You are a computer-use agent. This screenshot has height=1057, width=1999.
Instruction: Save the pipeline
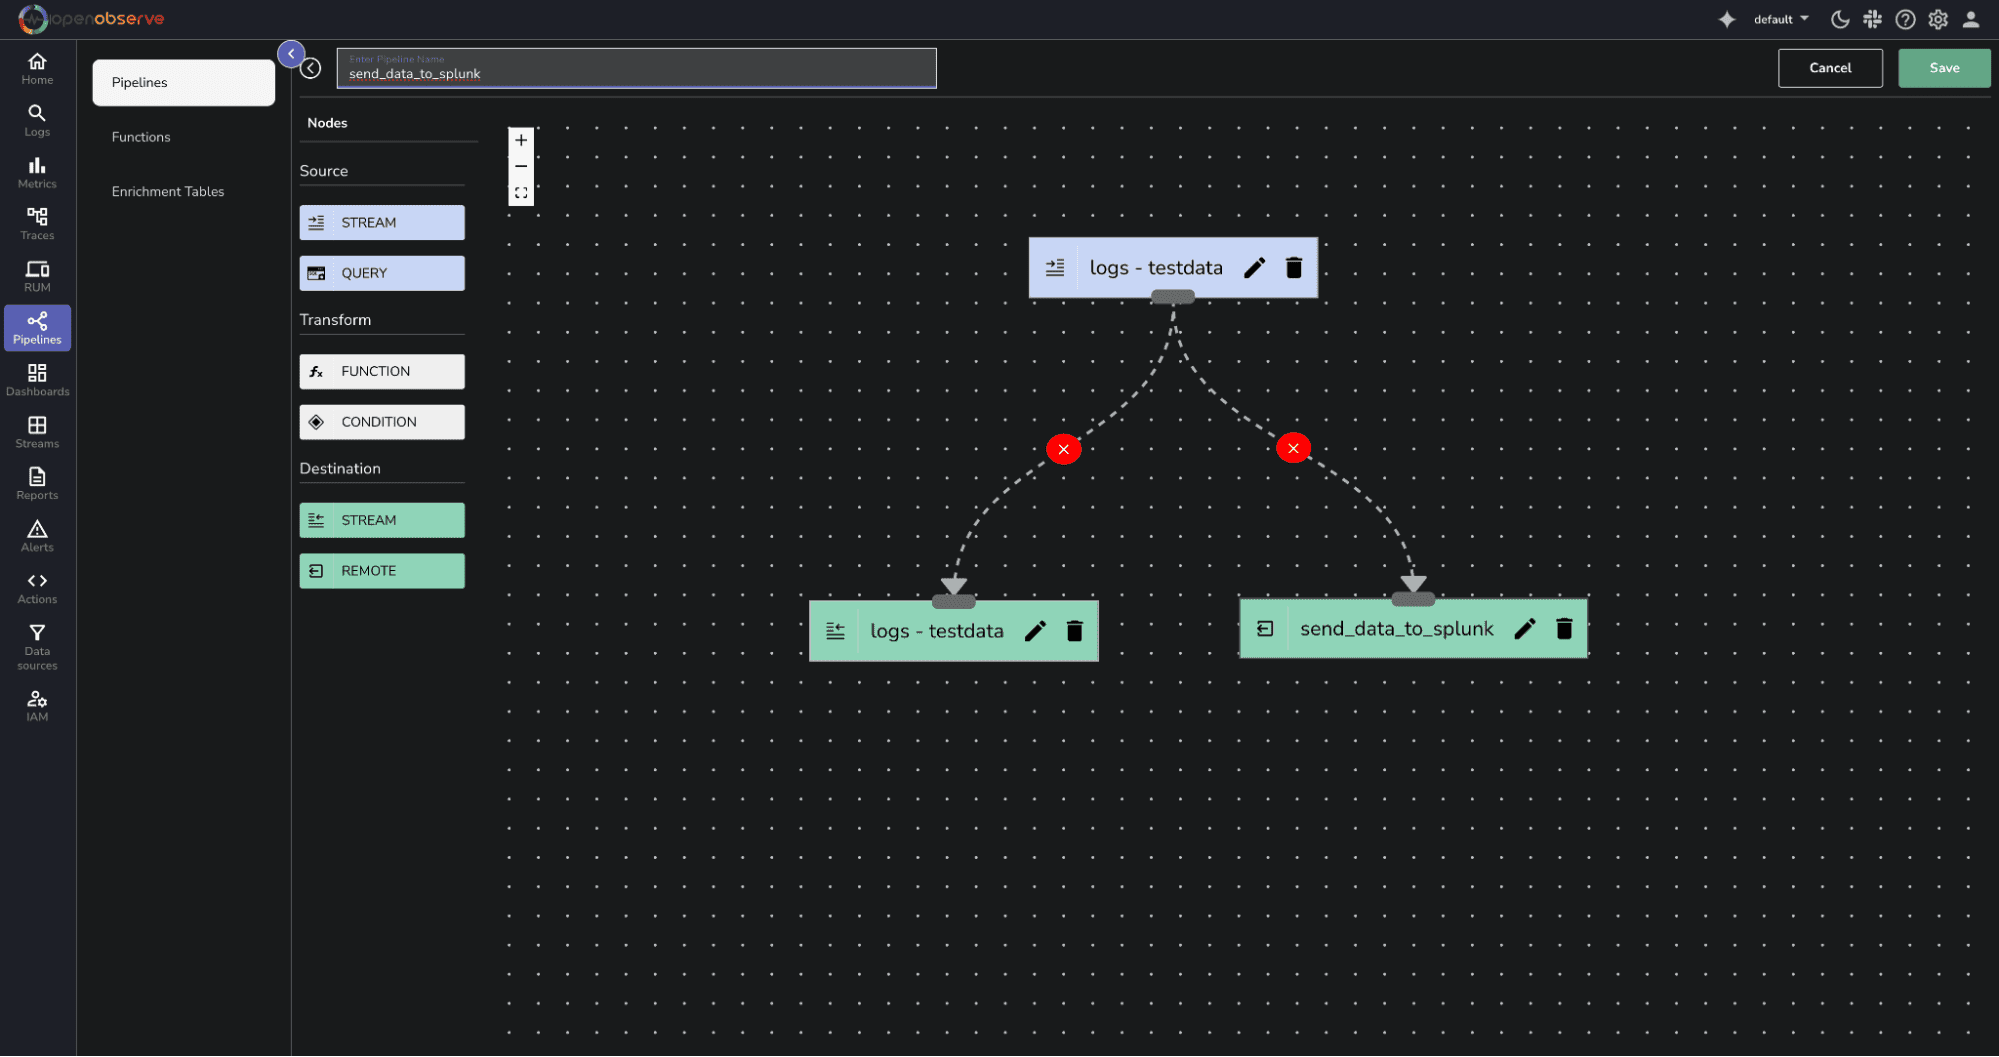click(1943, 68)
